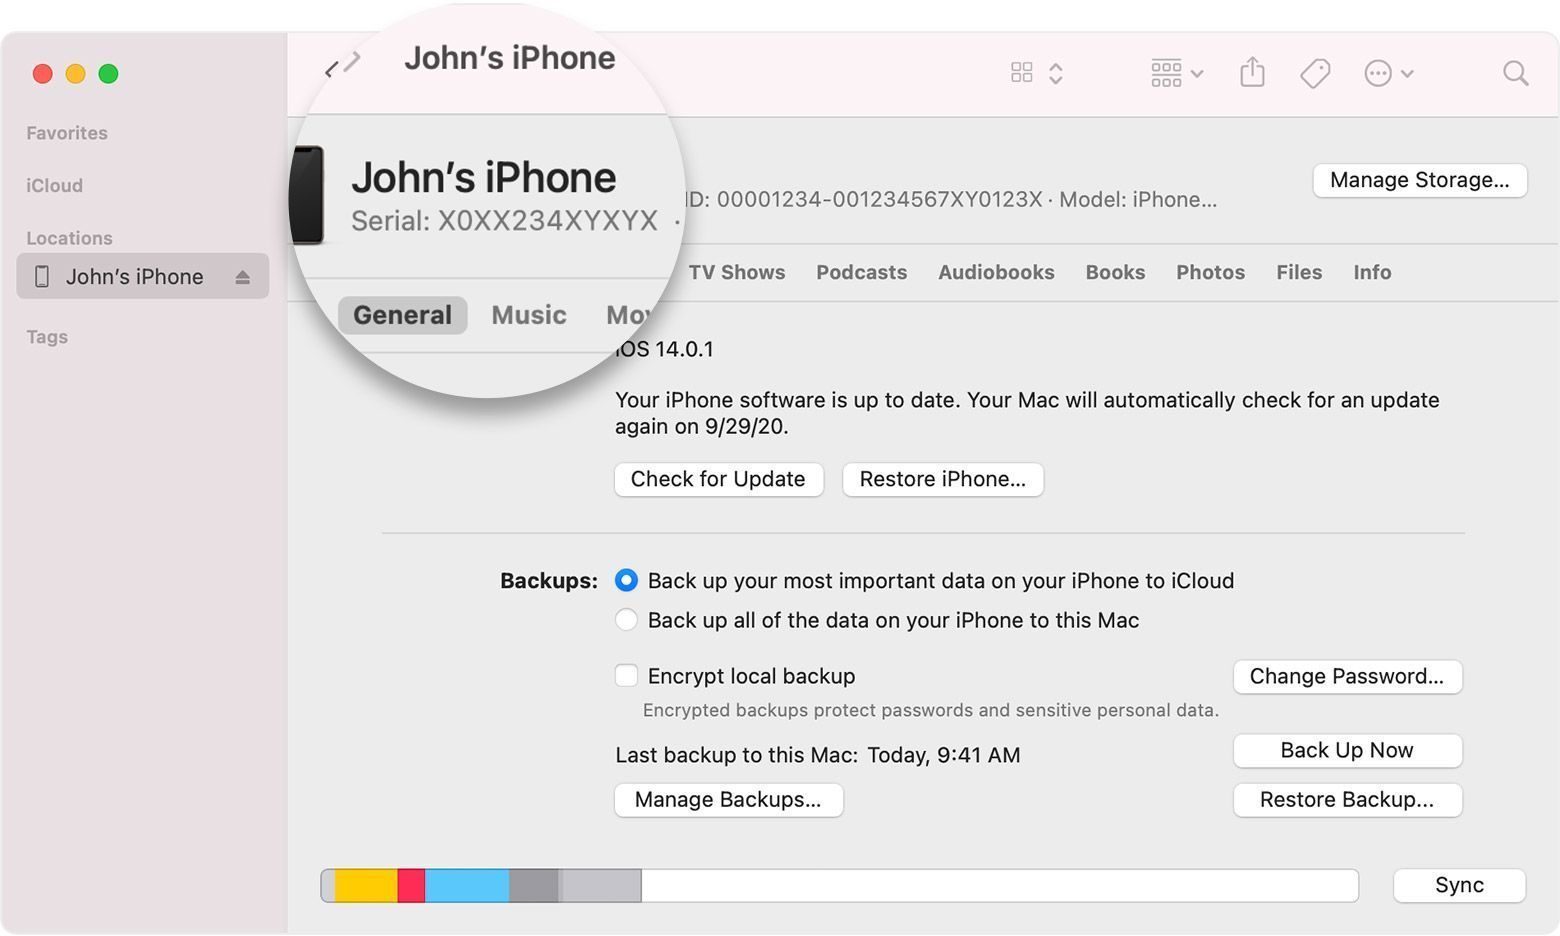Select the General tab
The height and width of the screenshot is (936, 1560).
(x=402, y=315)
